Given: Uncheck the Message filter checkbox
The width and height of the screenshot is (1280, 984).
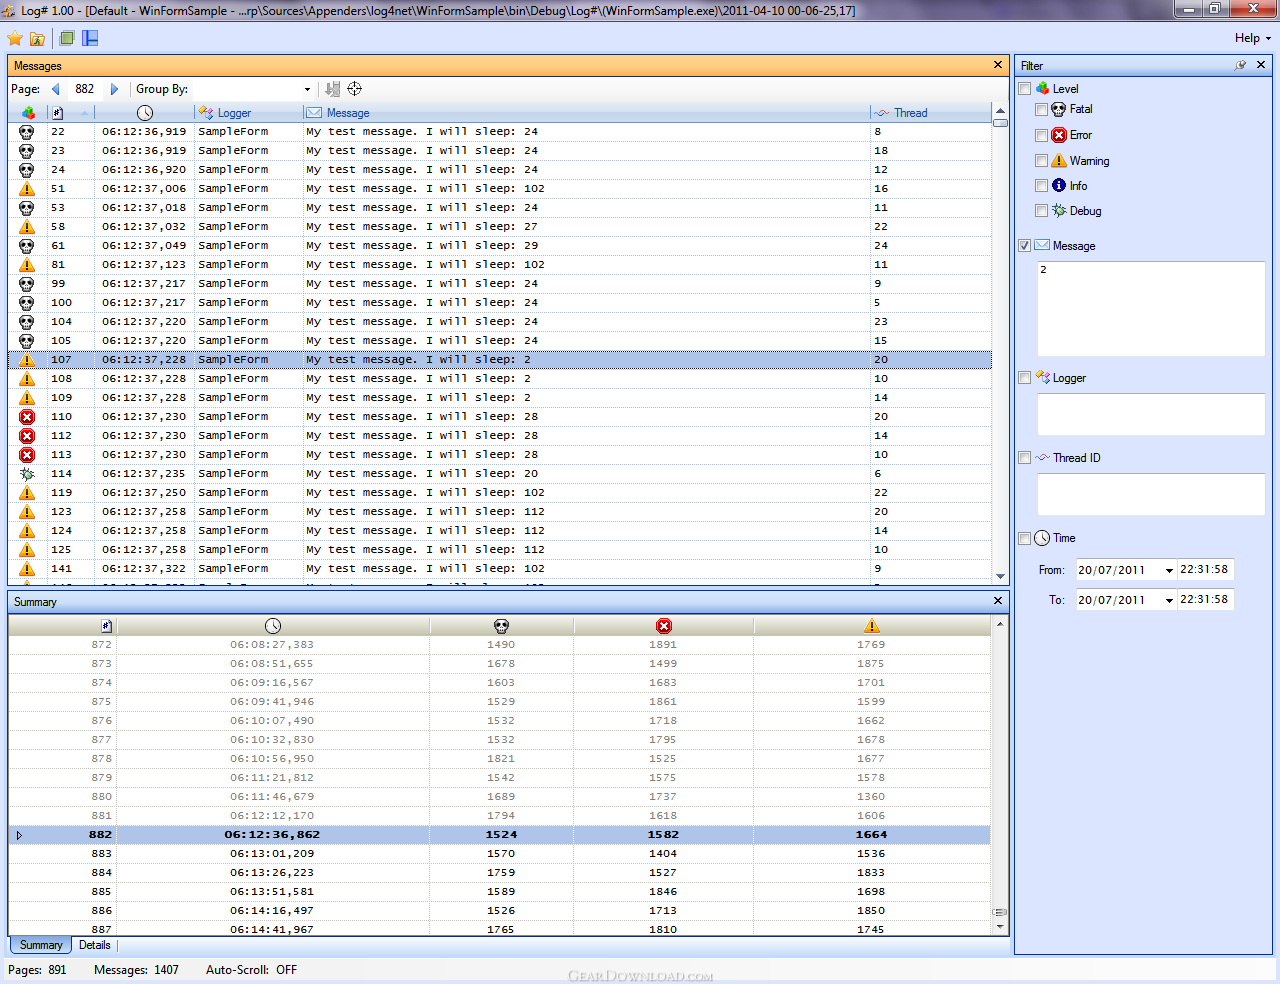Looking at the screenshot, I should point(1024,246).
